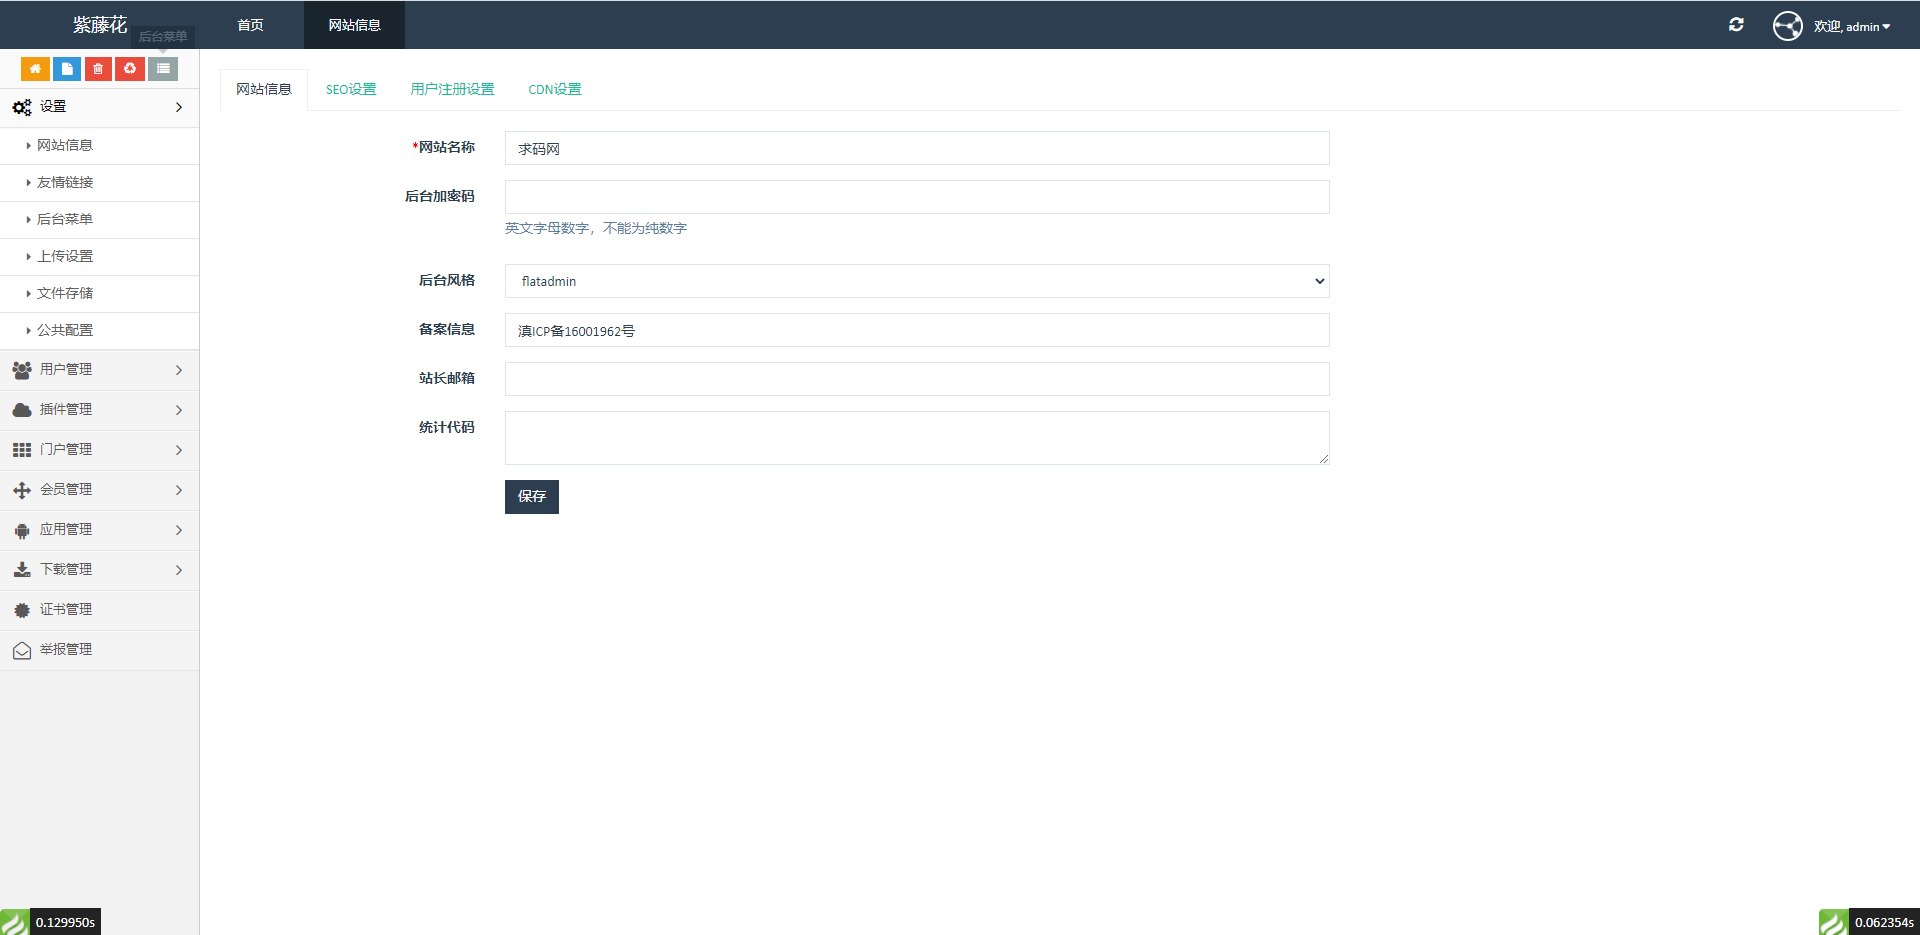Viewport: 1920px width, 935px height.
Task: Expand the 插件管理 chevron
Action: click(179, 410)
